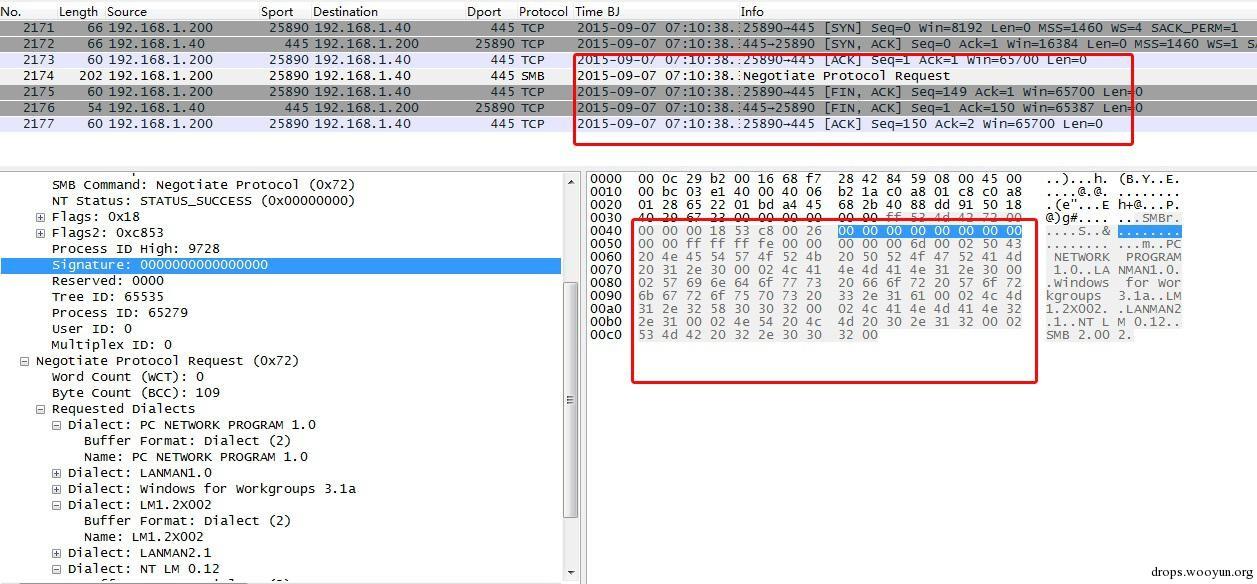Select the SMB Command: Negotiate Protocol field
This screenshot has height=584, width=1257.
pos(203,185)
